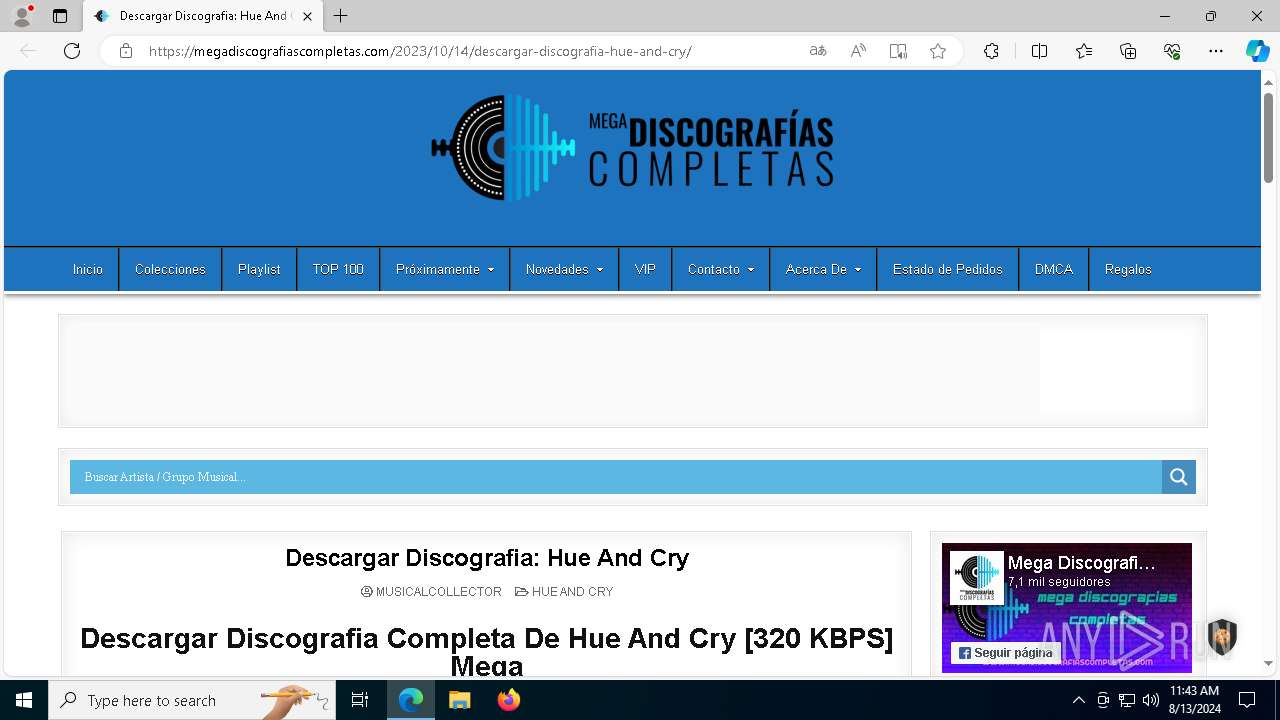
Task: Refresh the current page
Action: (x=72, y=51)
